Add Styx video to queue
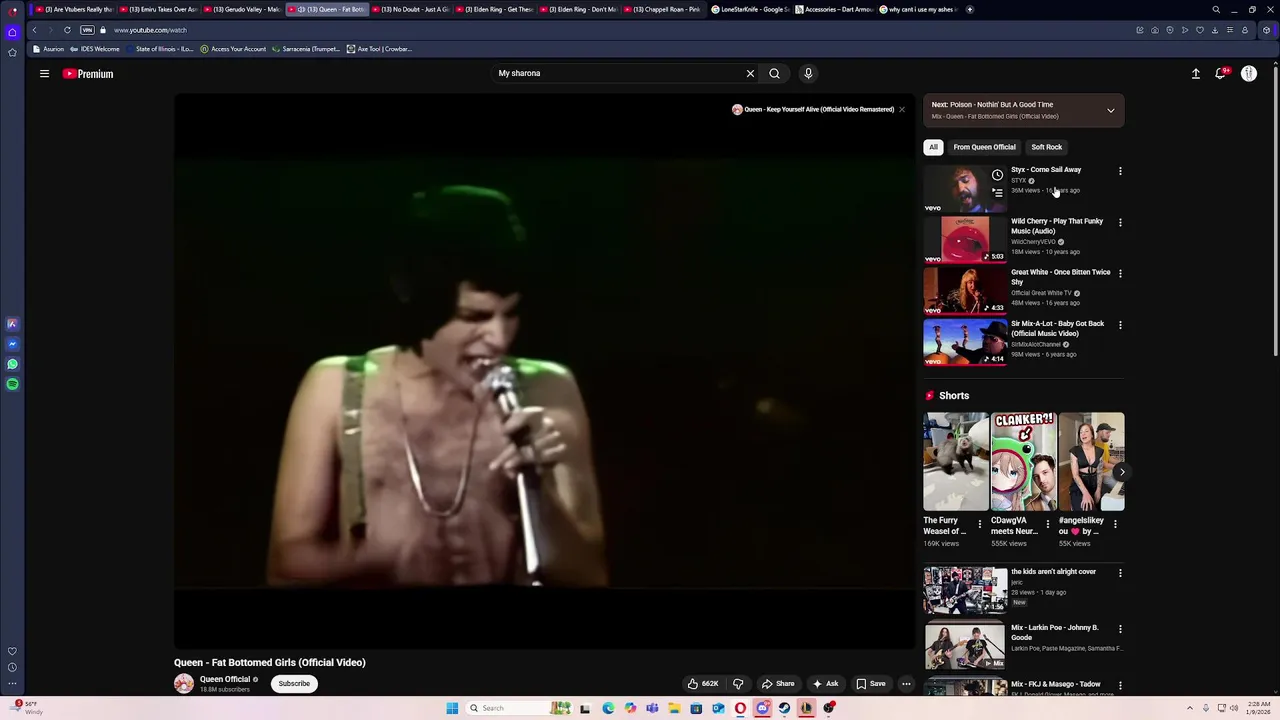 click(x=997, y=193)
